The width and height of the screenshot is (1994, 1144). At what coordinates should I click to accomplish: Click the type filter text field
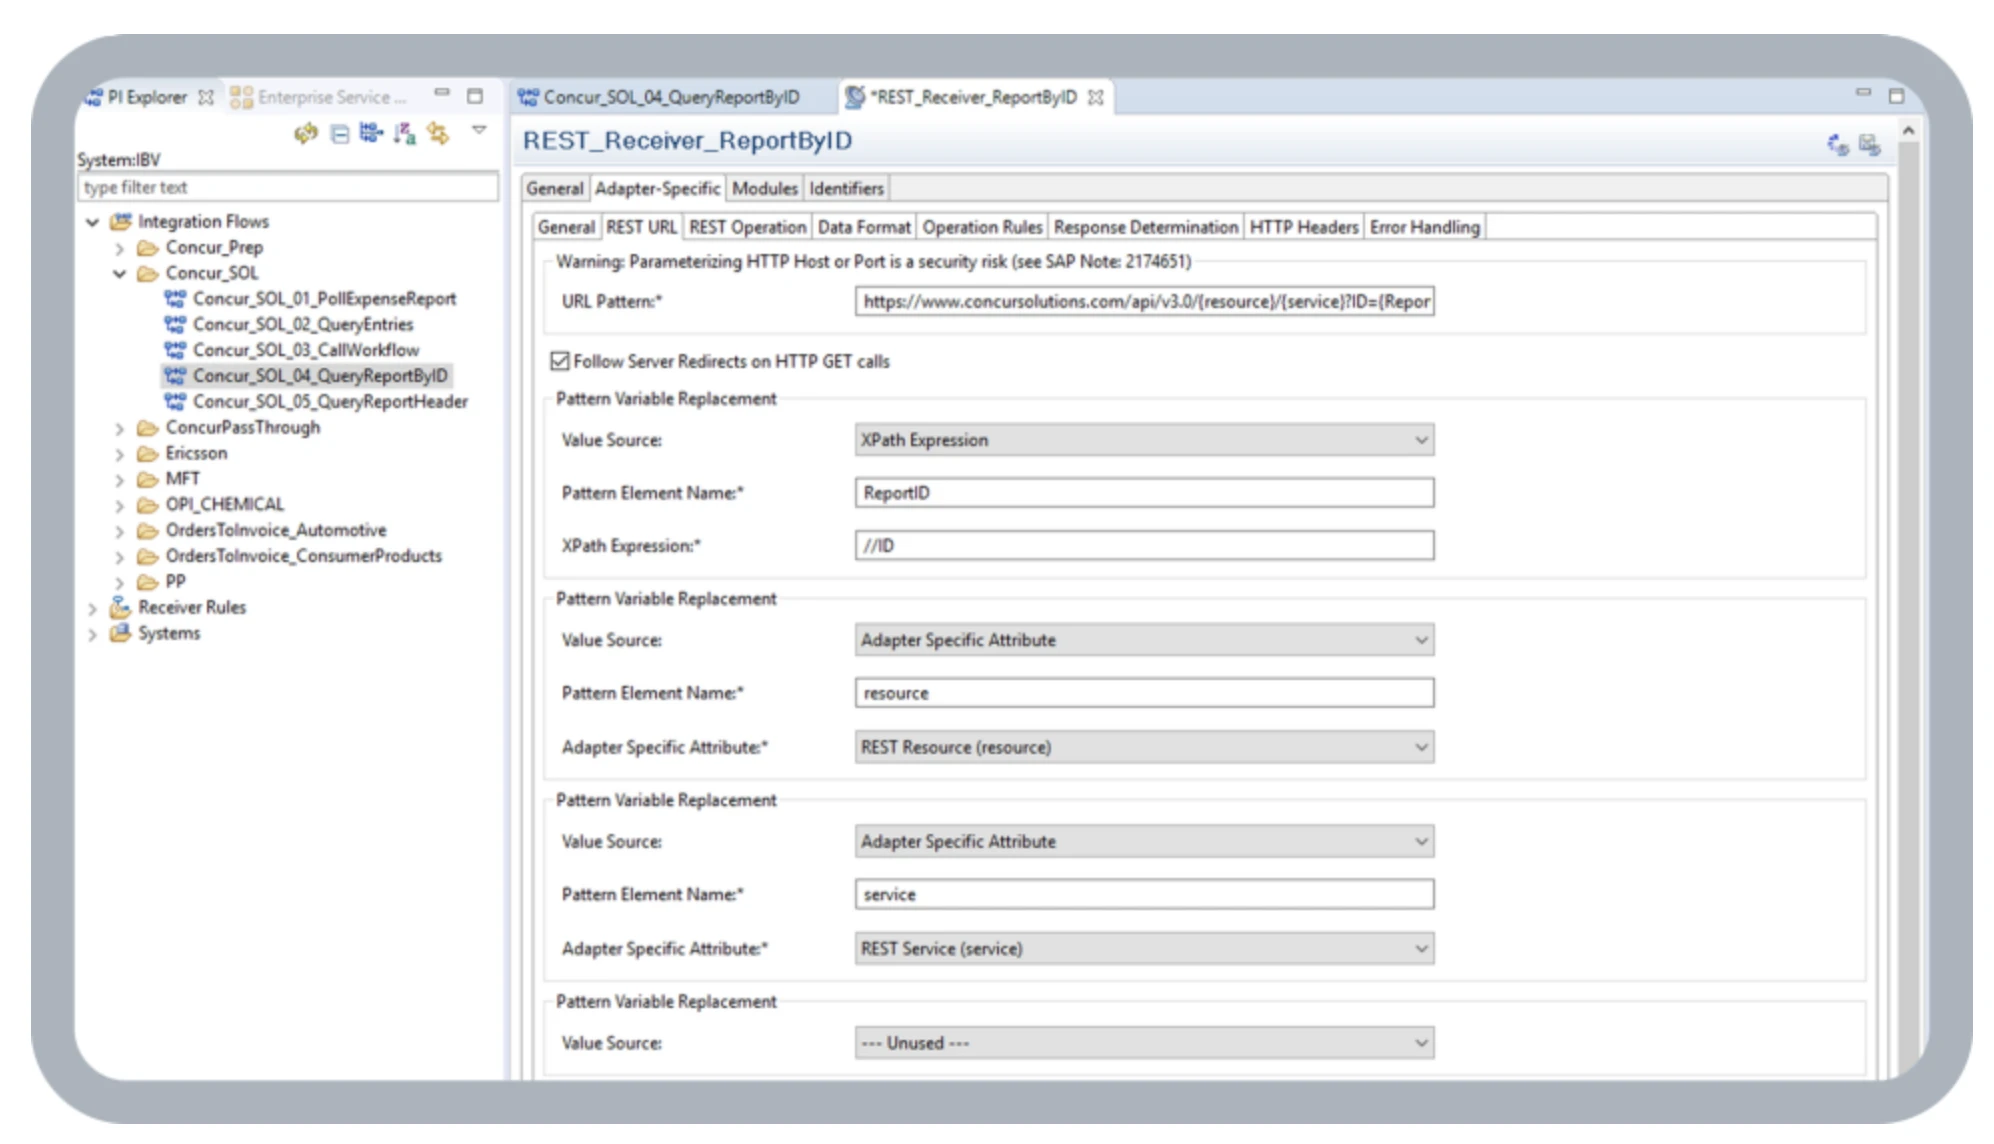[x=288, y=187]
